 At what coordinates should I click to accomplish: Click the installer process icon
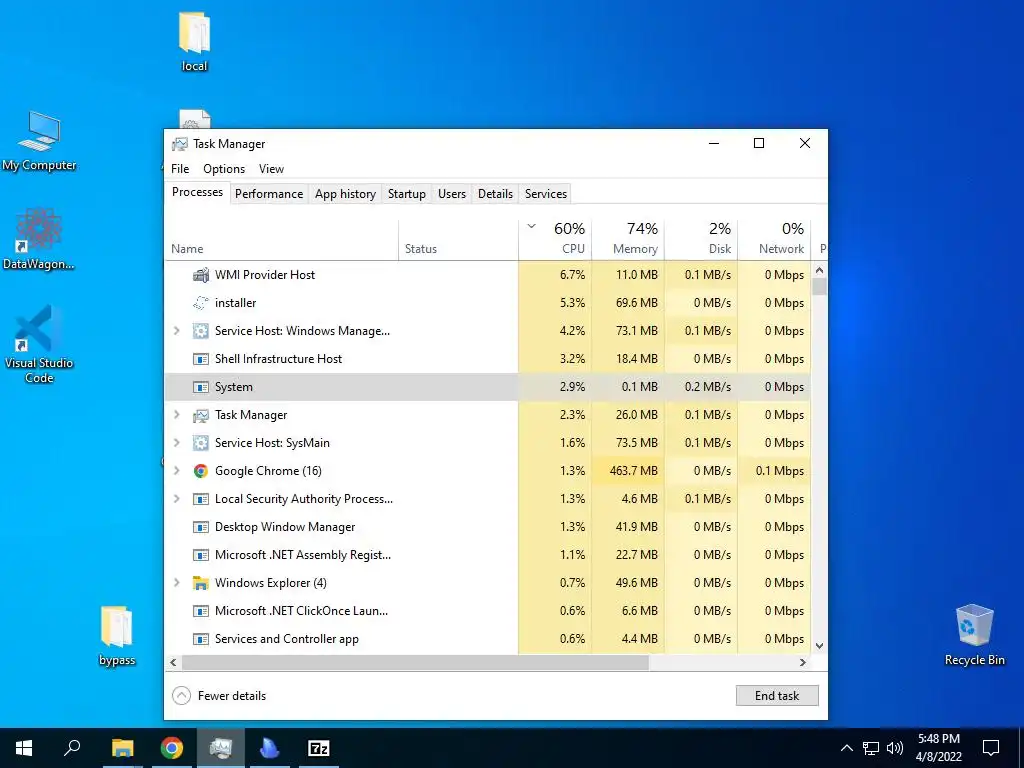[201, 303]
